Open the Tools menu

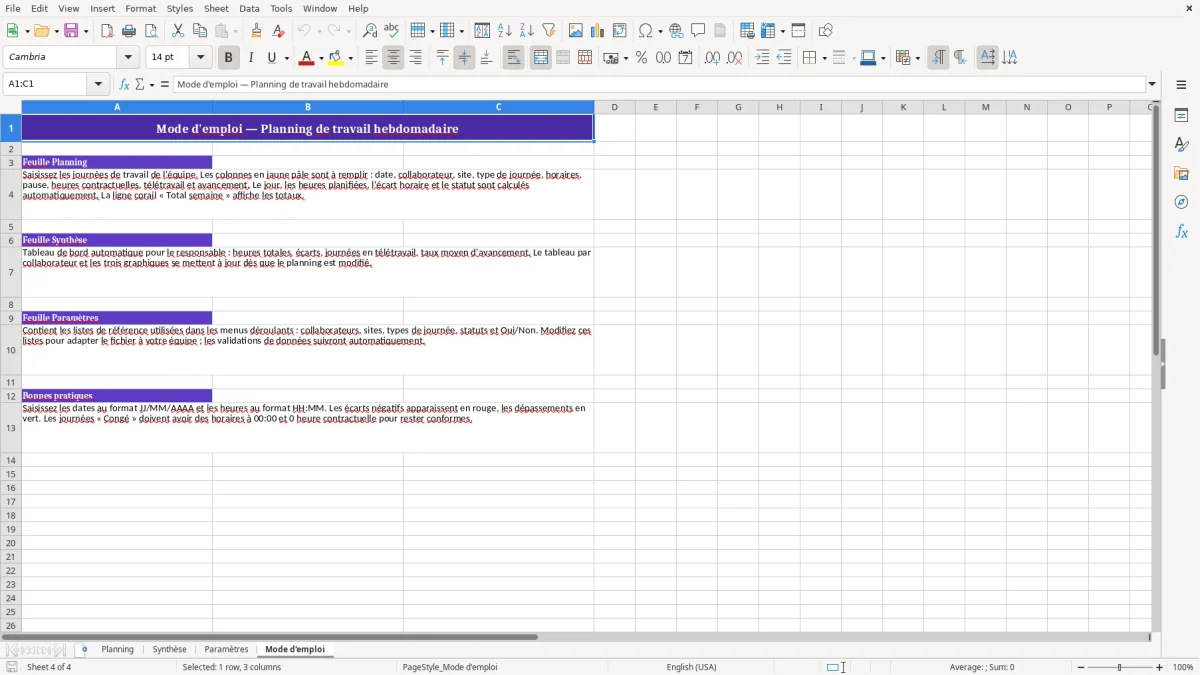[x=281, y=8]
